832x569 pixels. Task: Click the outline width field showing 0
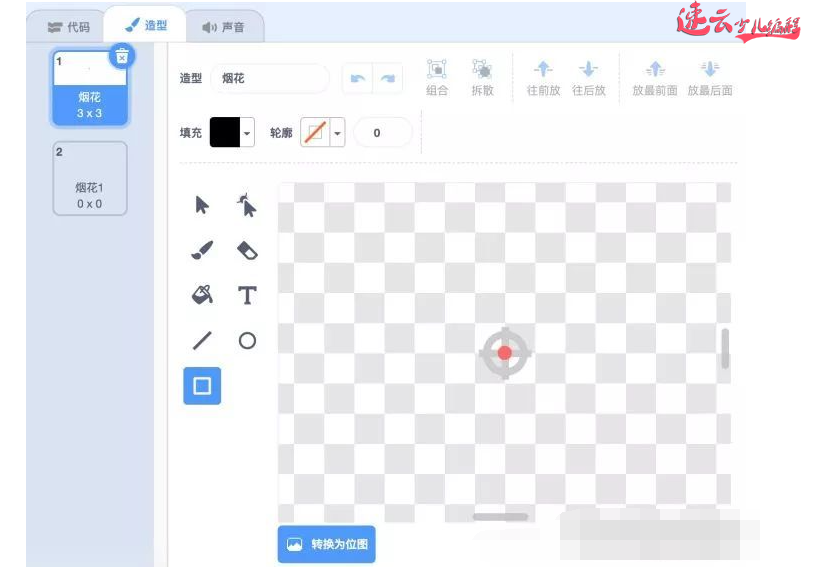click(x=382, y=133)
